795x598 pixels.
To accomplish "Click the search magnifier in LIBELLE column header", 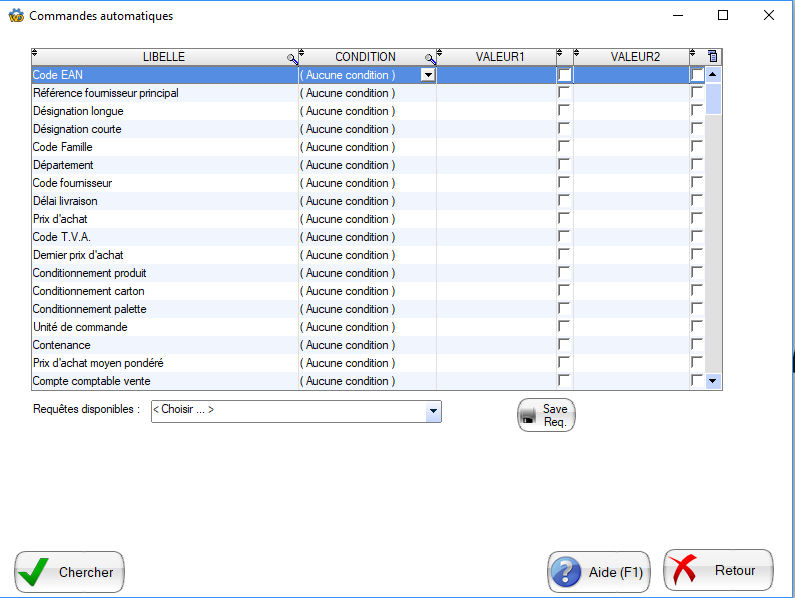I will tap(292, 59).
